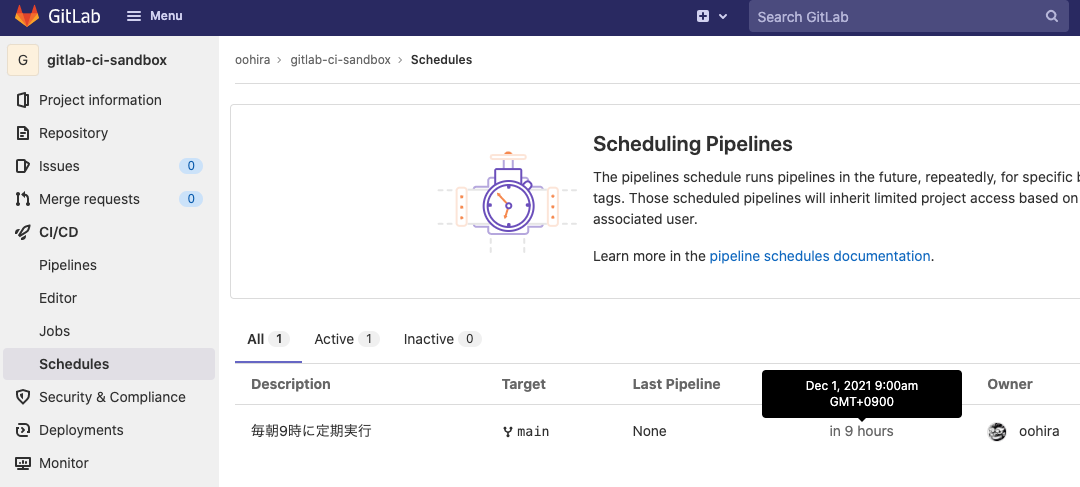Click the plus create-new icon
The image size is (1080, 487).
click(x=703, y=16)
